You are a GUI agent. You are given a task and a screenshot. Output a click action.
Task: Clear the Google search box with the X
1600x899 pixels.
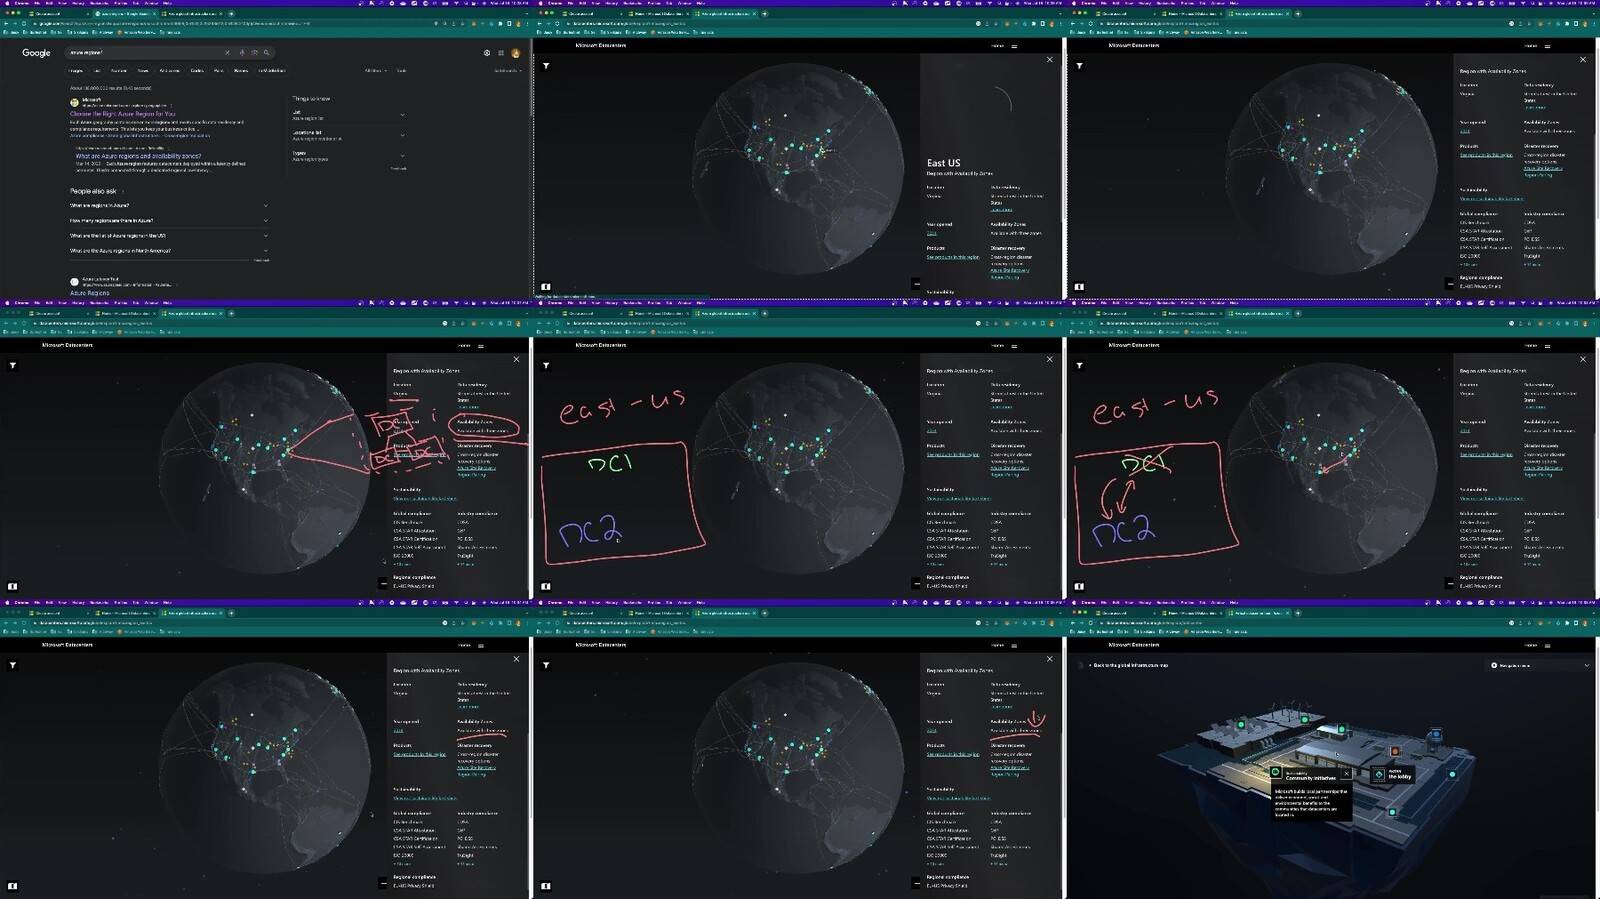point(227,52)
